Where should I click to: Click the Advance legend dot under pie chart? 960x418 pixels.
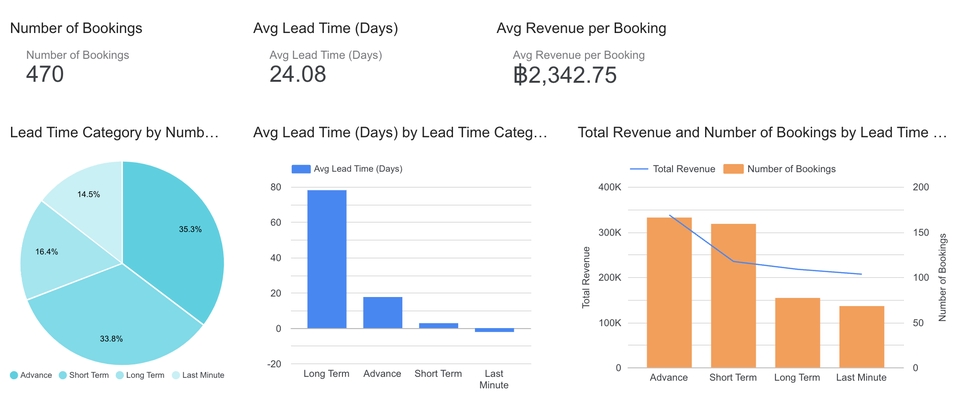point(14,375)
